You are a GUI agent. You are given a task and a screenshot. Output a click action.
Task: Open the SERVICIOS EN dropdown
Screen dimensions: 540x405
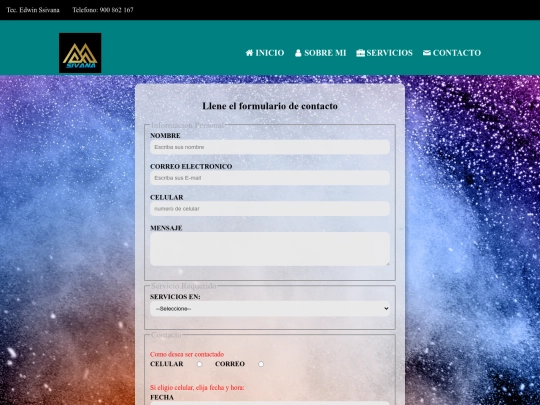point(270,309)
